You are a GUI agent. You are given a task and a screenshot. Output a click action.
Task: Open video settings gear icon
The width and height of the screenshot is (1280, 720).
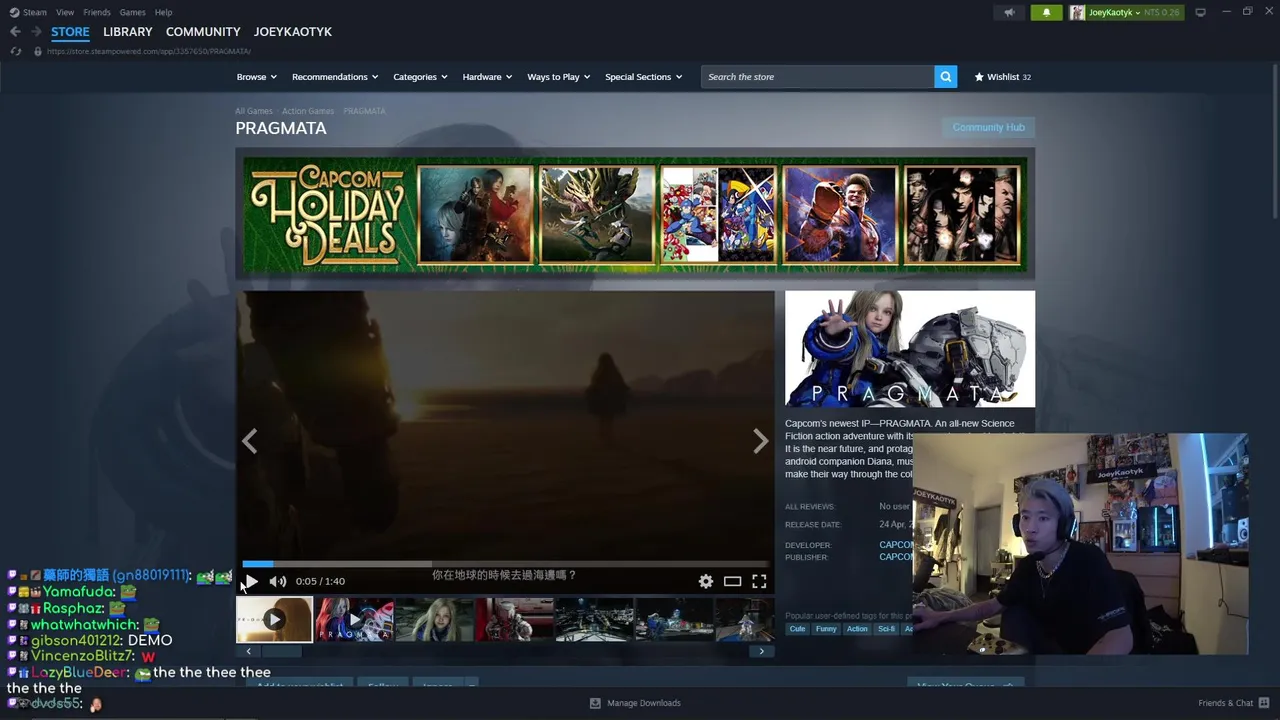[706, 581]
